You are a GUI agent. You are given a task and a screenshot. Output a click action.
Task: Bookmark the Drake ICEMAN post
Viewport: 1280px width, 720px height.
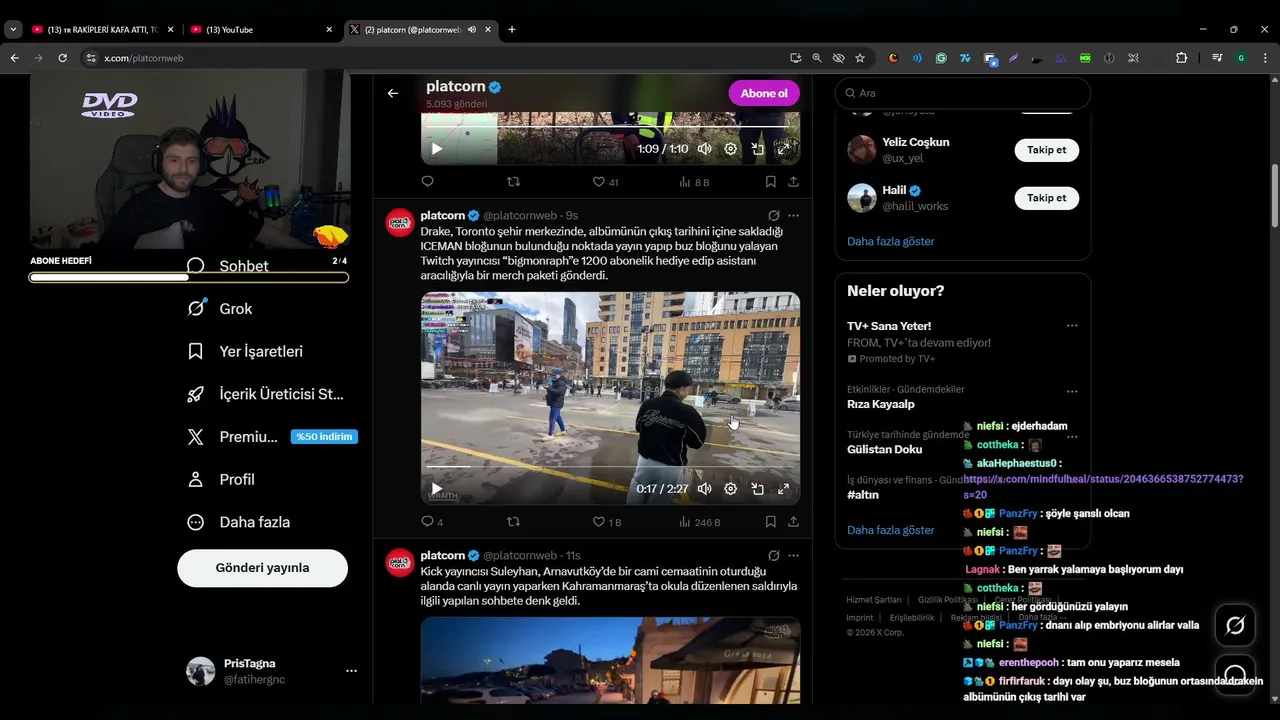click(770, 522)
